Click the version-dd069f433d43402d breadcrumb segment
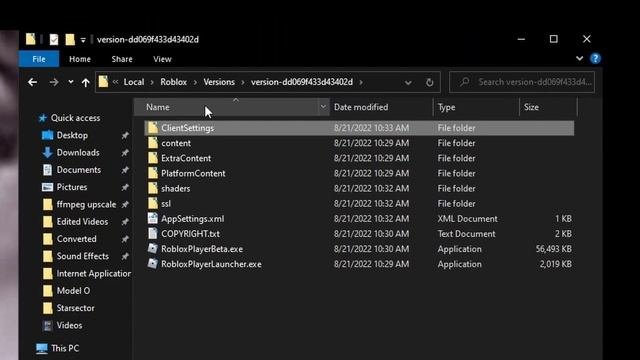This screenshot has height=360, width=640. click(302, 82)
